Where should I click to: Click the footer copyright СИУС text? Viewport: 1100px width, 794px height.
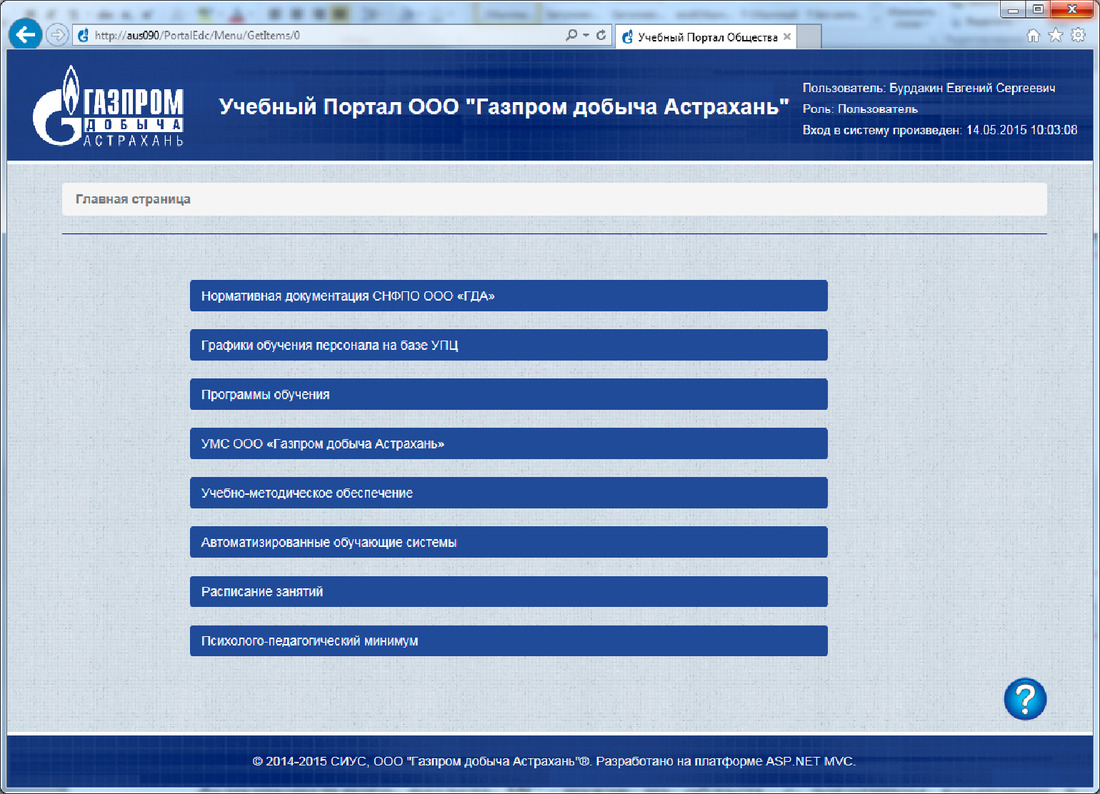click(x=554, y=761)
